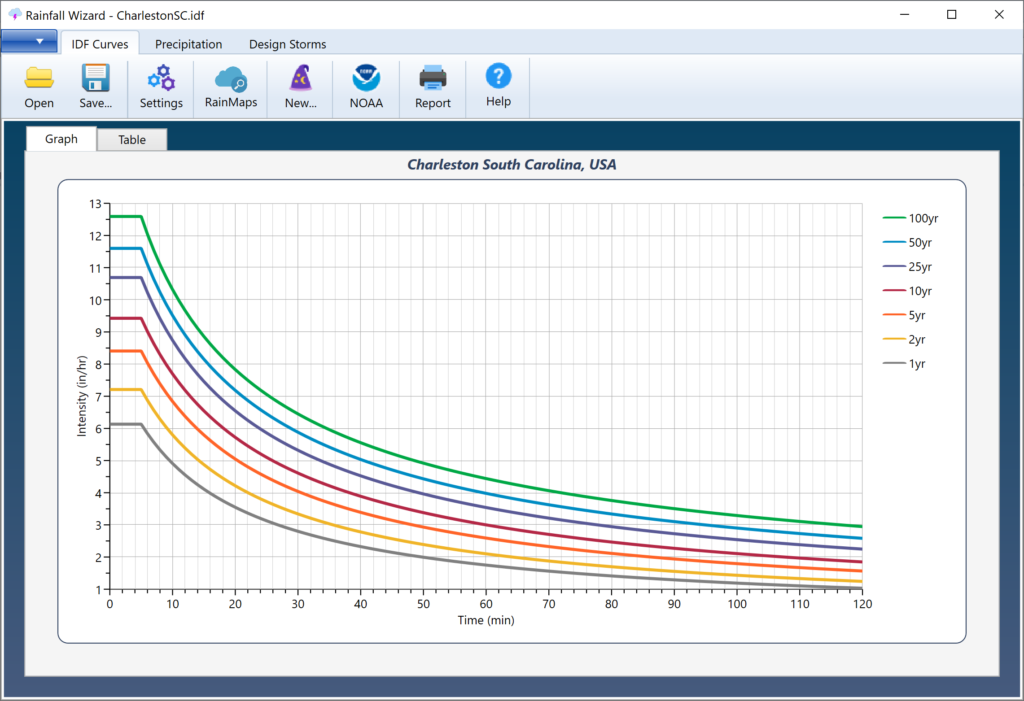Click the Save floppy disk icon
The image size is (1024, 701).
click(x=95, y=78)
